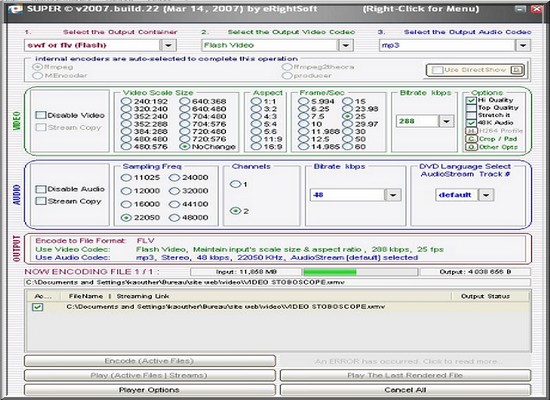Toggle 48K Audio option
Image resolution: width=550 pixels, height=400 pixels.
471,123
